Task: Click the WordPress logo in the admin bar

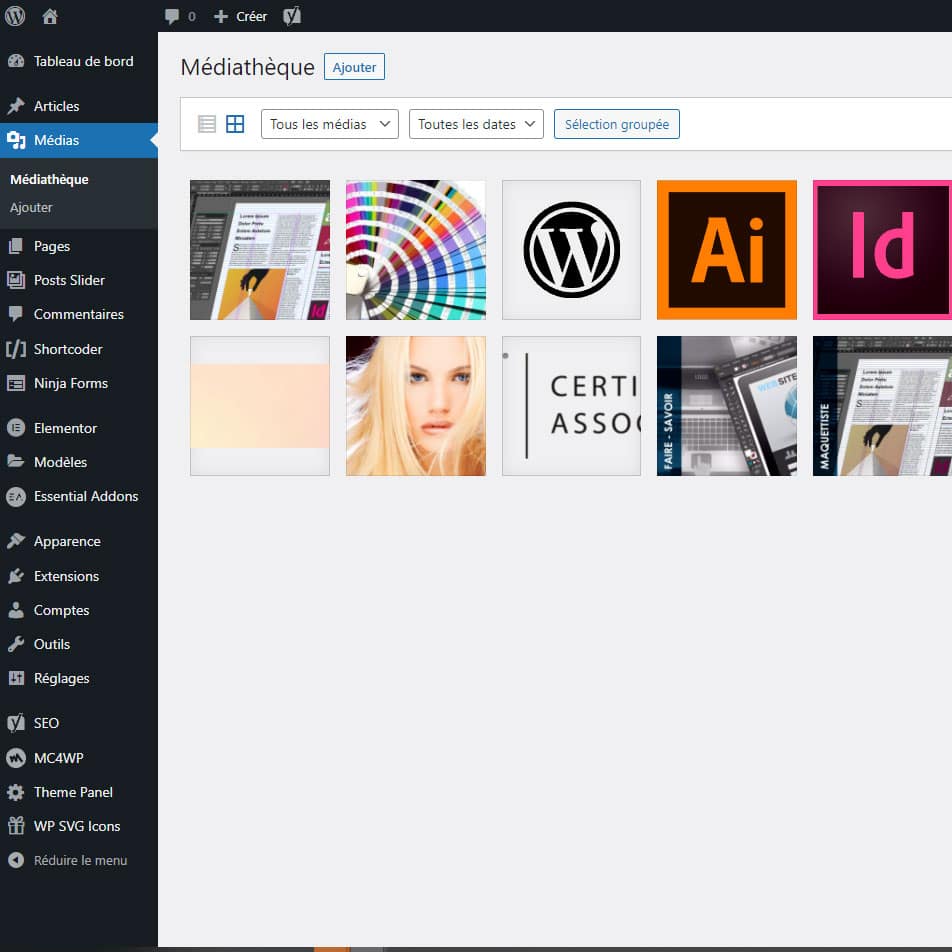Action: coord(14,15)
